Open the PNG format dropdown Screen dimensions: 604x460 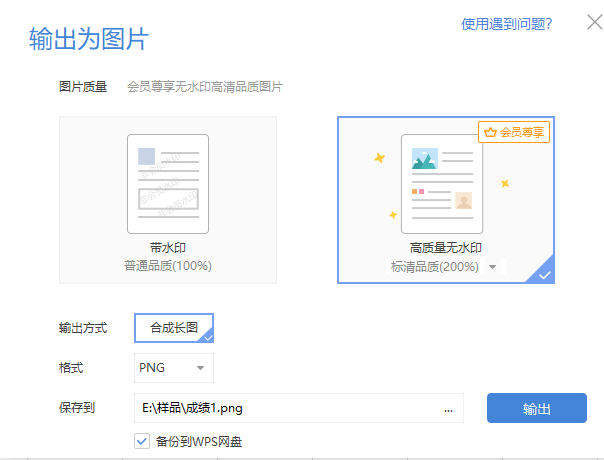(173, 368)
